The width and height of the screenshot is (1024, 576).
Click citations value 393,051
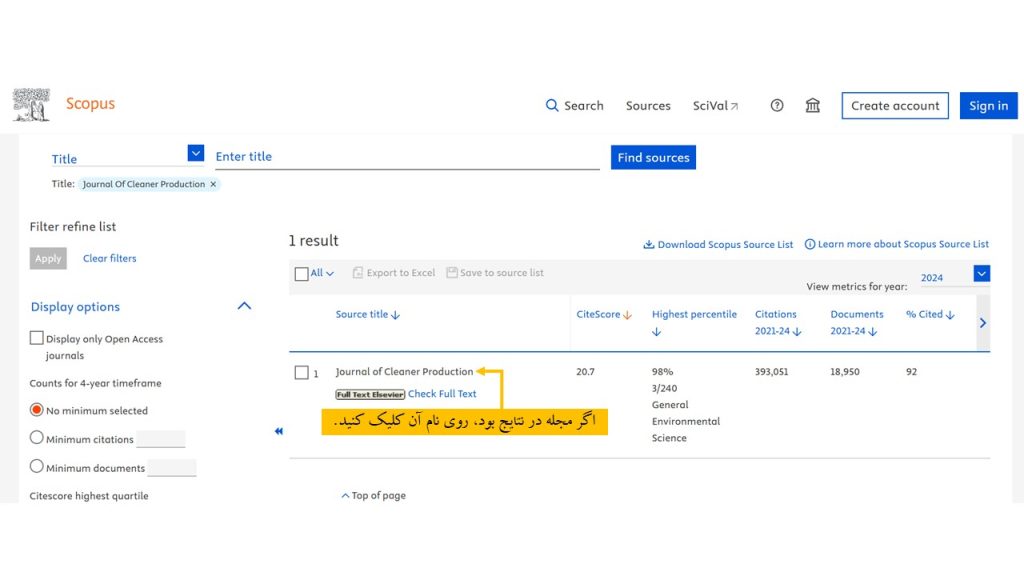(x=771, y=372)
